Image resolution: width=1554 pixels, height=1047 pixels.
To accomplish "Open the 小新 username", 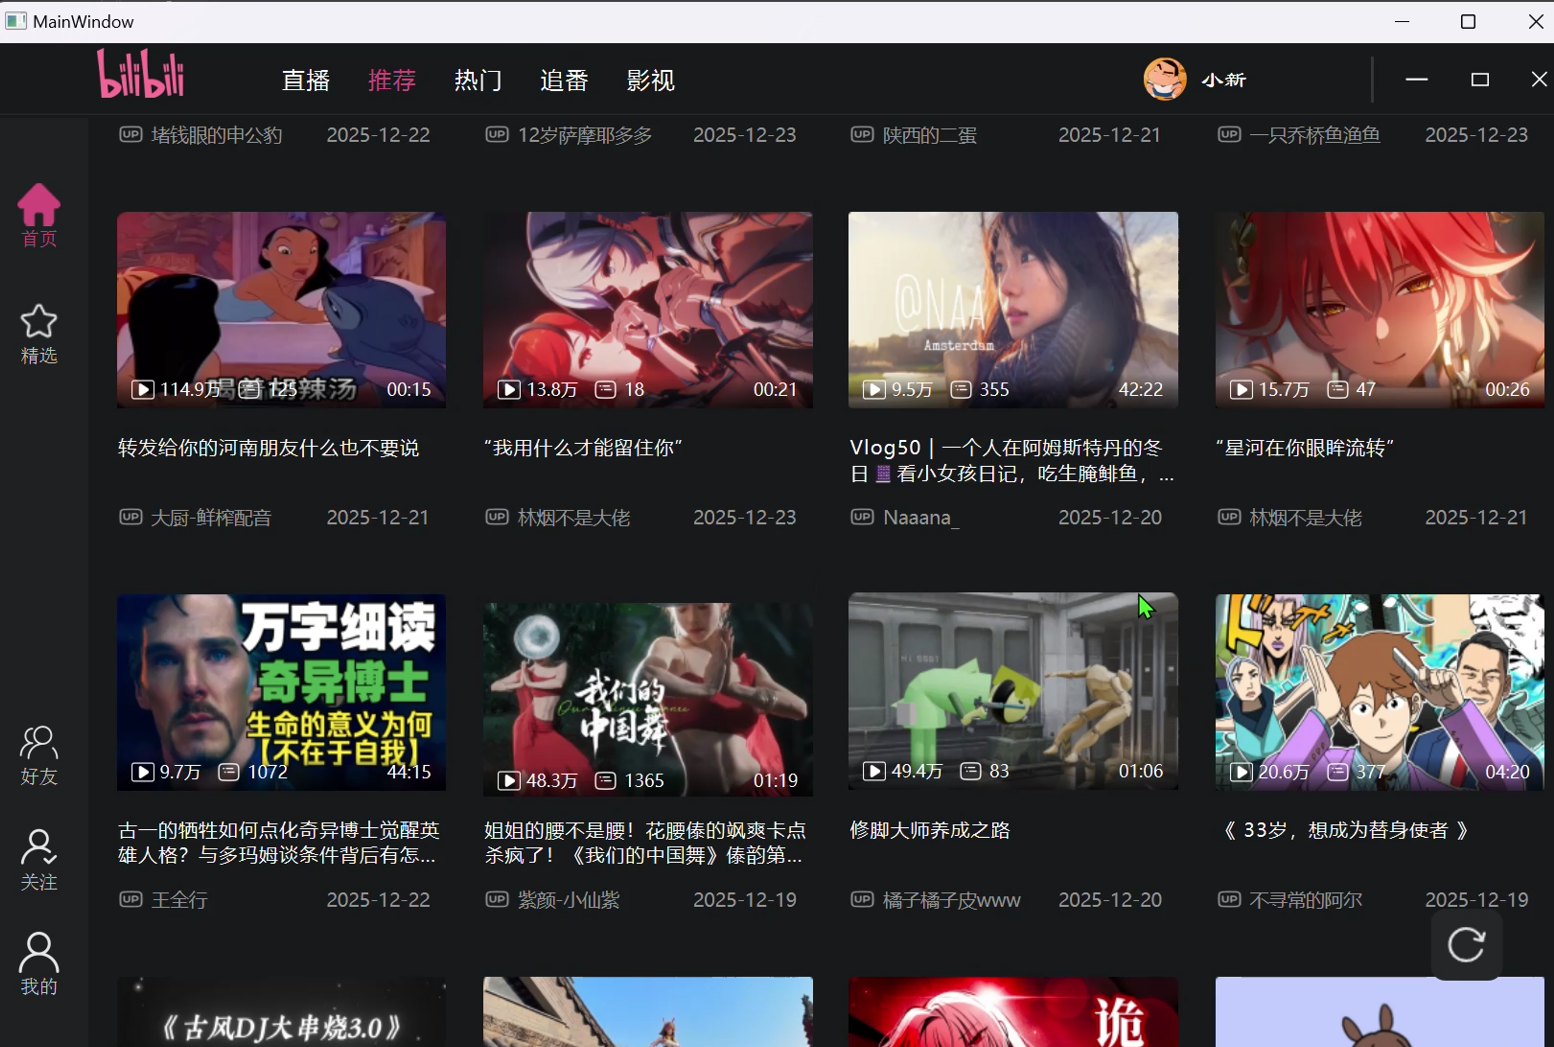I will click(x=1224, y=80).
